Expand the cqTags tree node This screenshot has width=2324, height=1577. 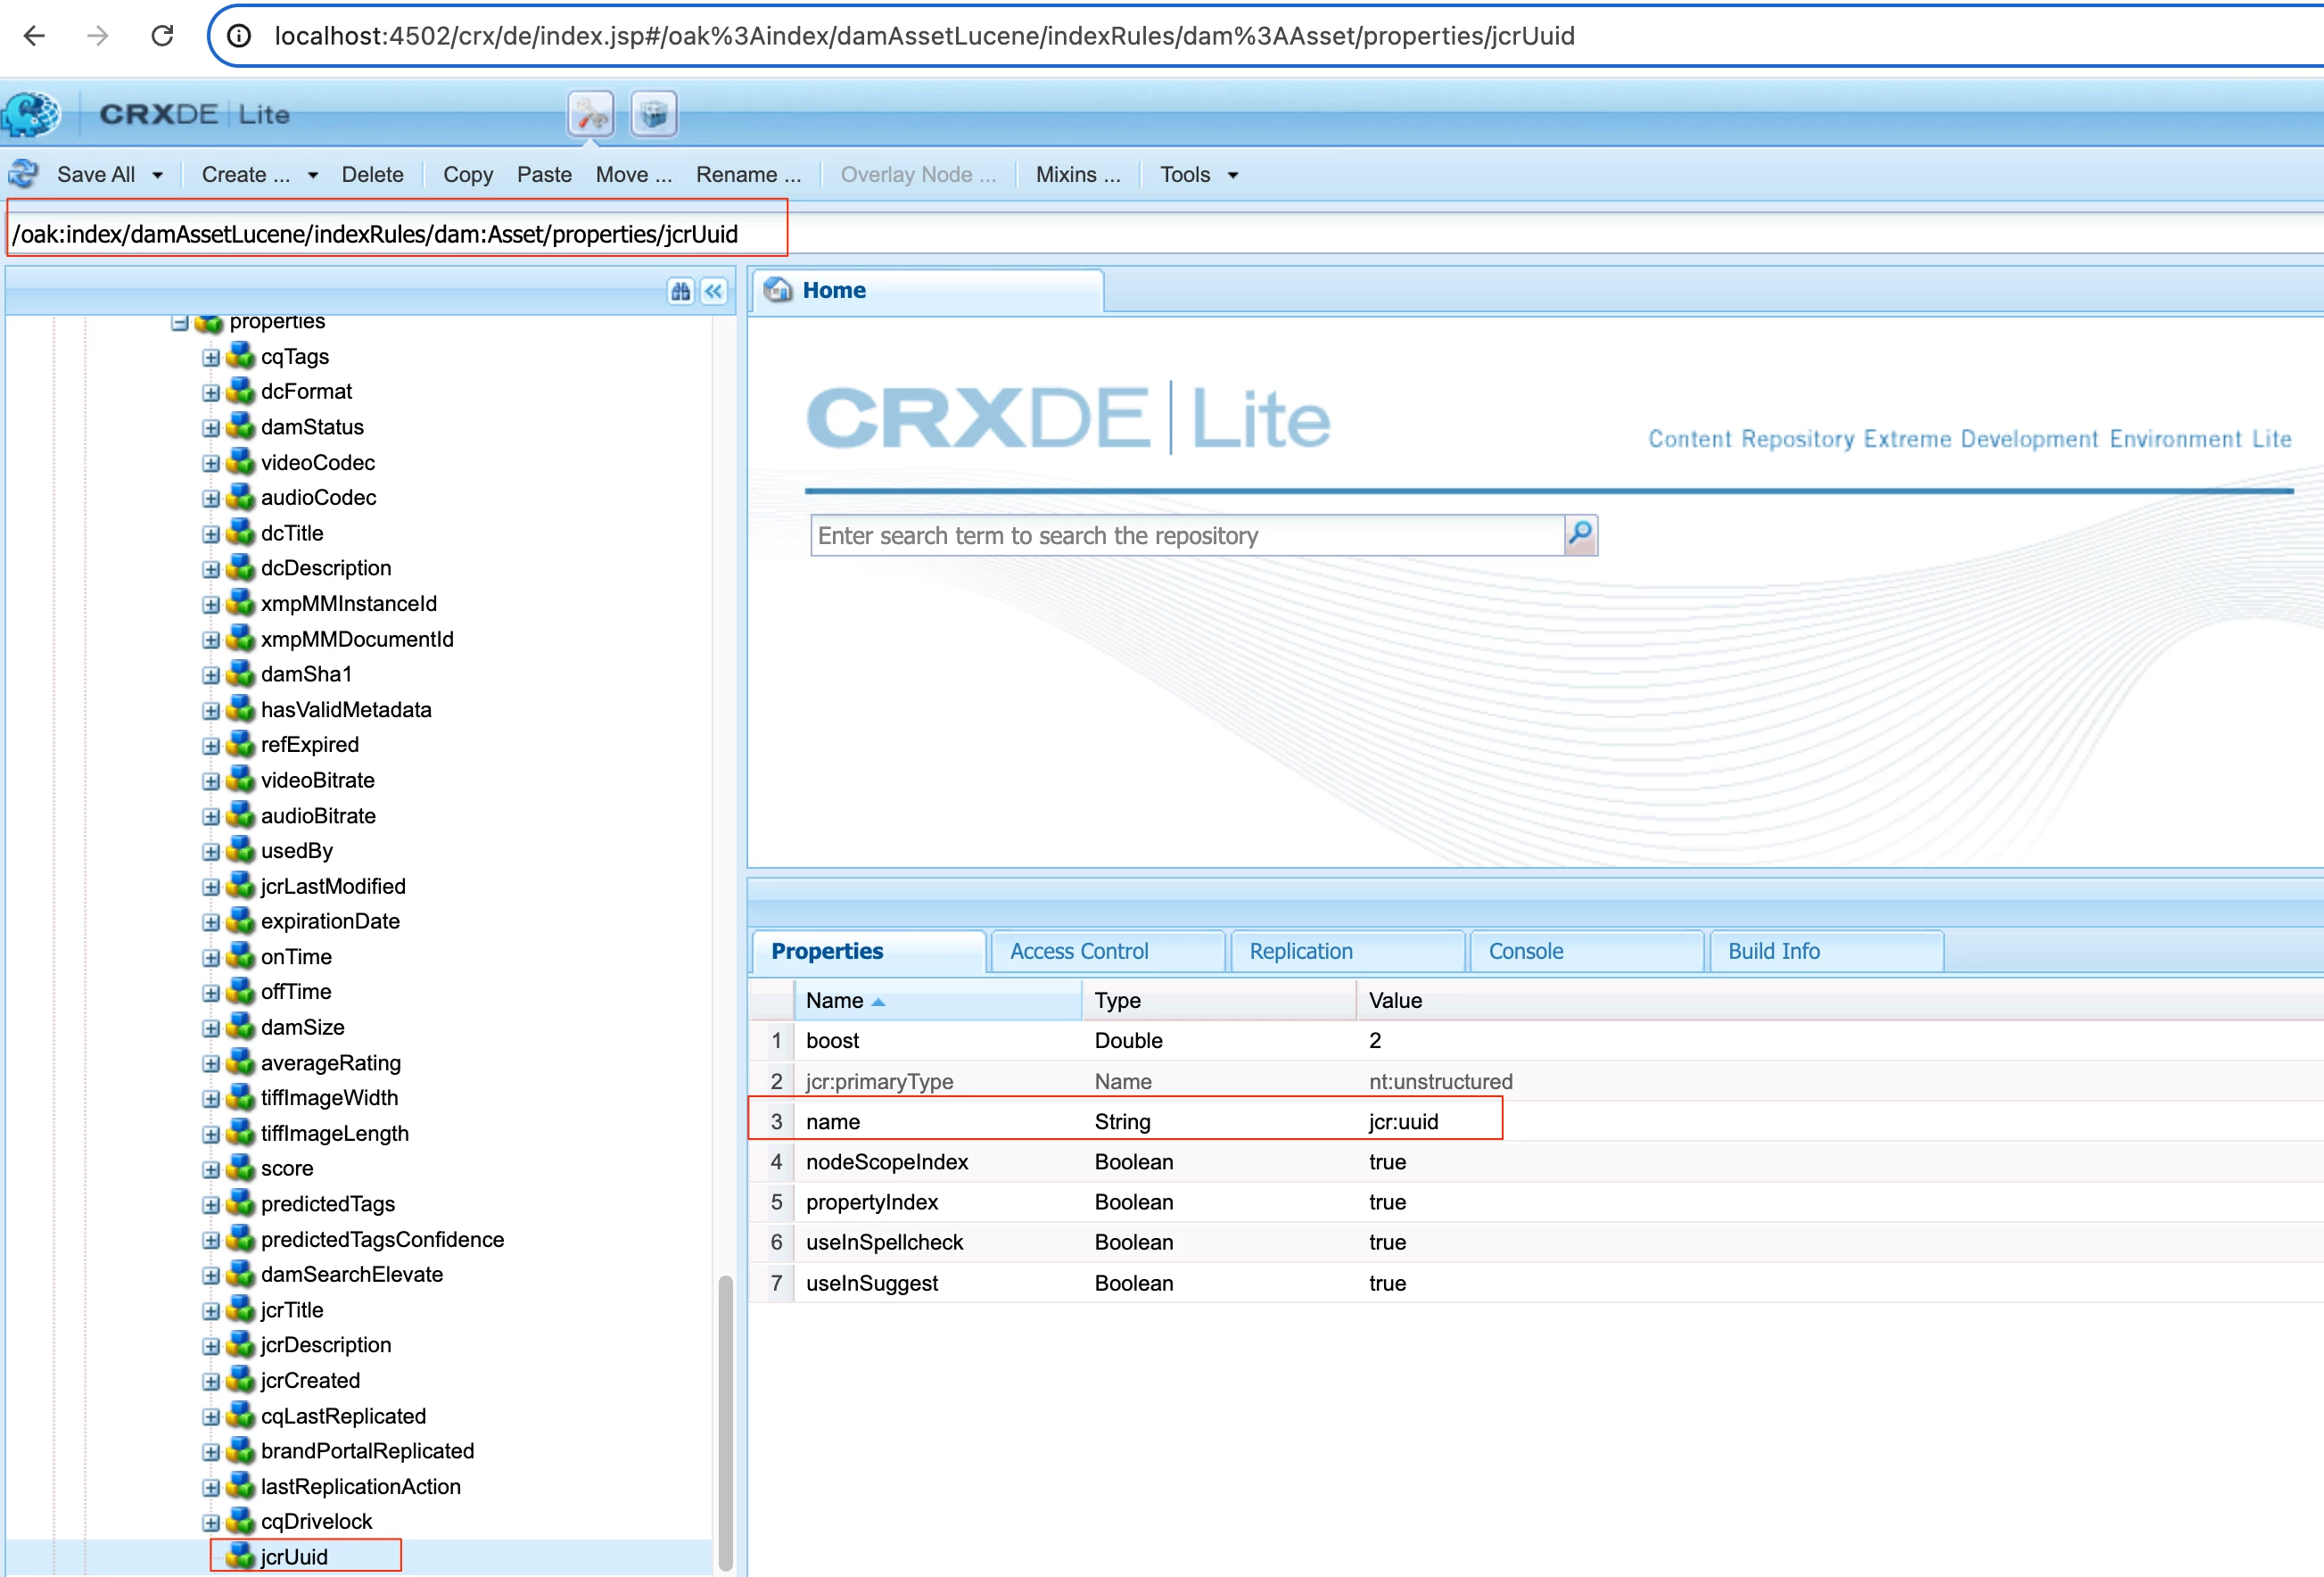[x=211, y=357]
